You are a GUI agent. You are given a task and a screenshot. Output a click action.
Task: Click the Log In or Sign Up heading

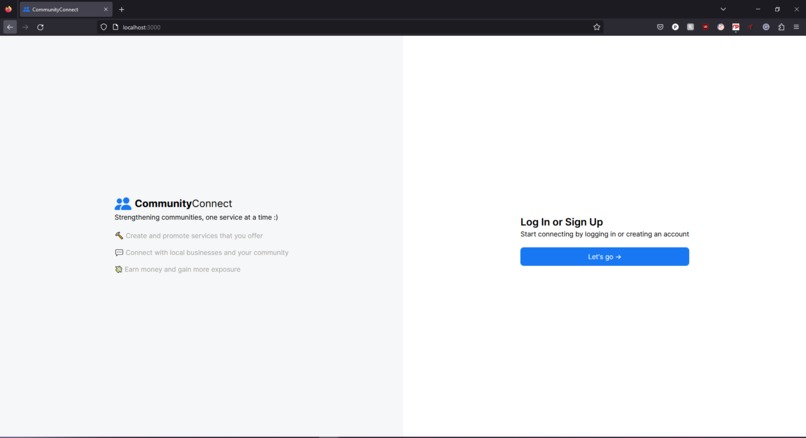pos(561,222)
